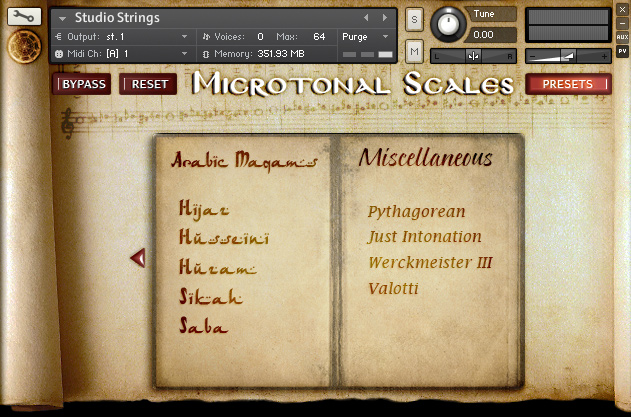Select Werckmeister III tuning
The image size is (631, 417).
[x=430, y=262]
